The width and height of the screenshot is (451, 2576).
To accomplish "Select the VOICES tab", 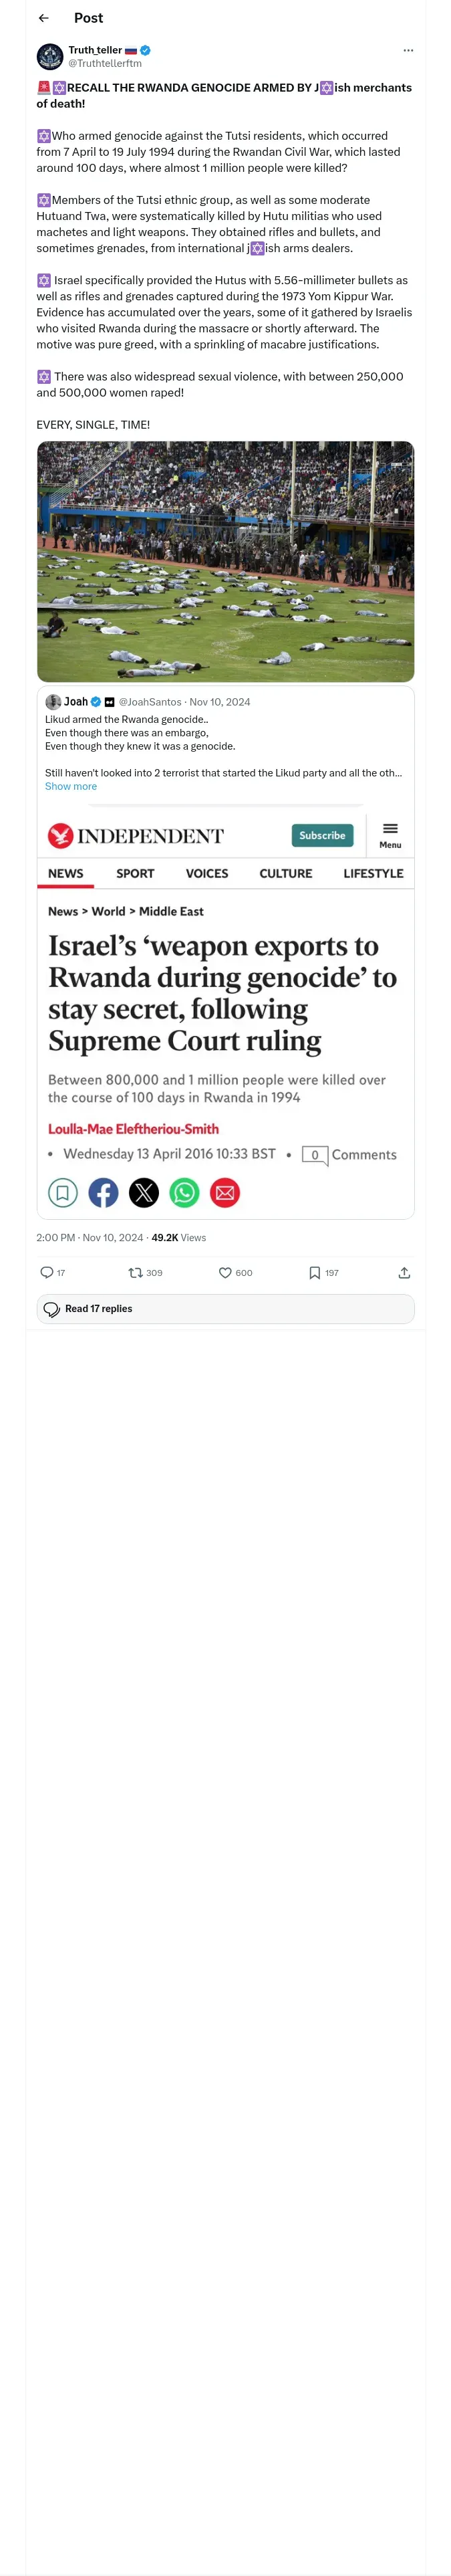I will coord(207,873).
